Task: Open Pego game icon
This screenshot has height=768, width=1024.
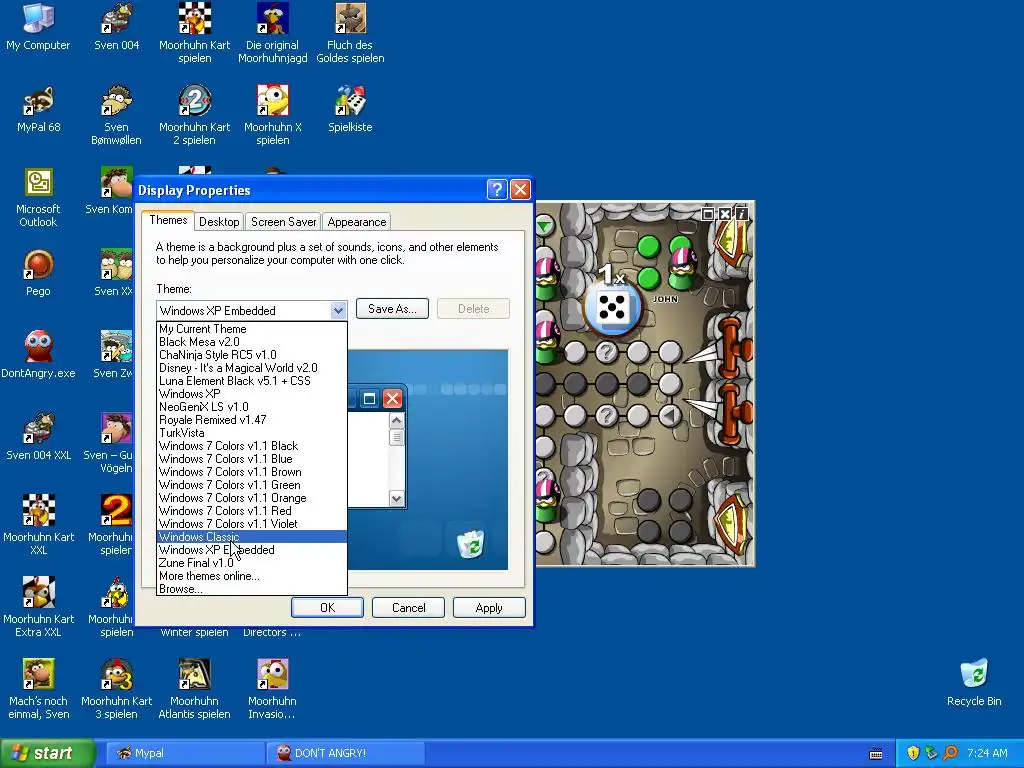Action: click(x=38, y=273)
